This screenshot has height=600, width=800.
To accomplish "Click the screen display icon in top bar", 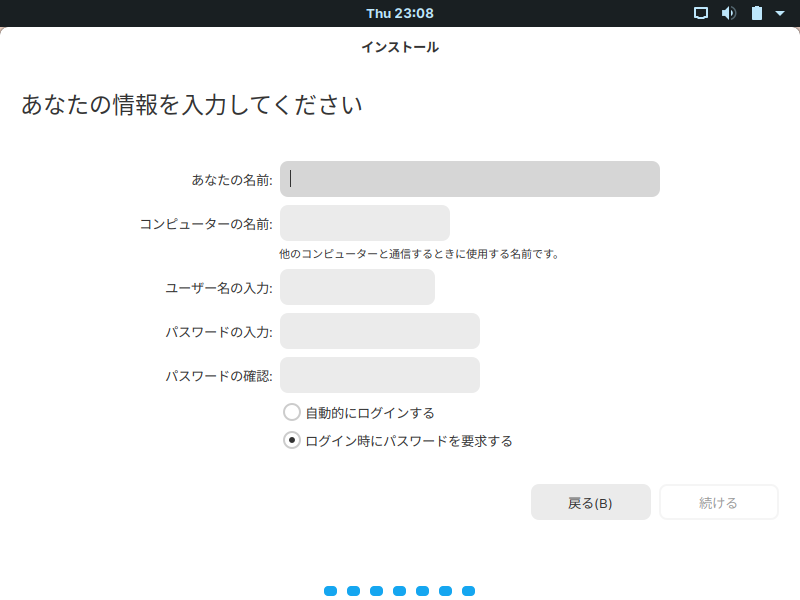I will [701, 13].
